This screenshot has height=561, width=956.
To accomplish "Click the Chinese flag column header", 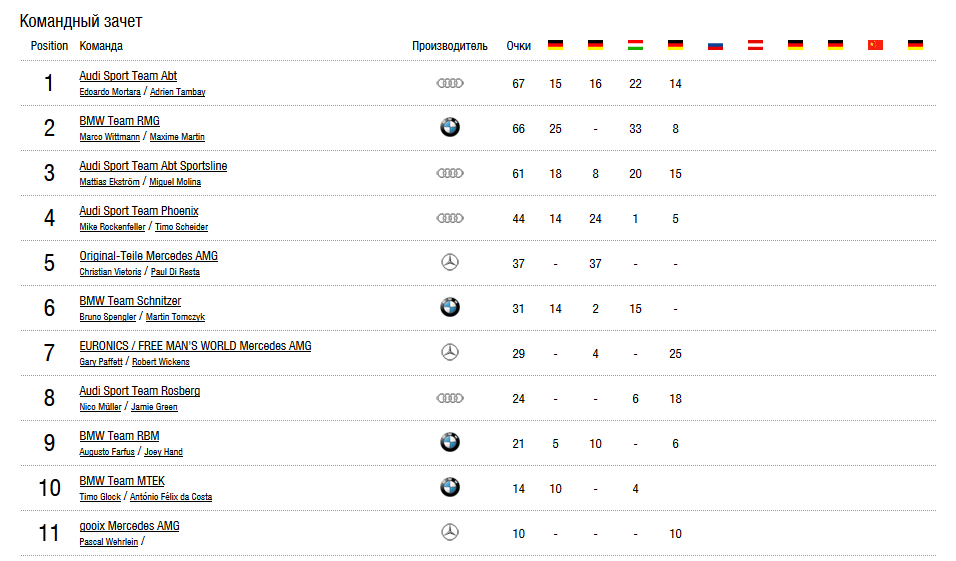I will pyautogui.click(x=876, y=45).
